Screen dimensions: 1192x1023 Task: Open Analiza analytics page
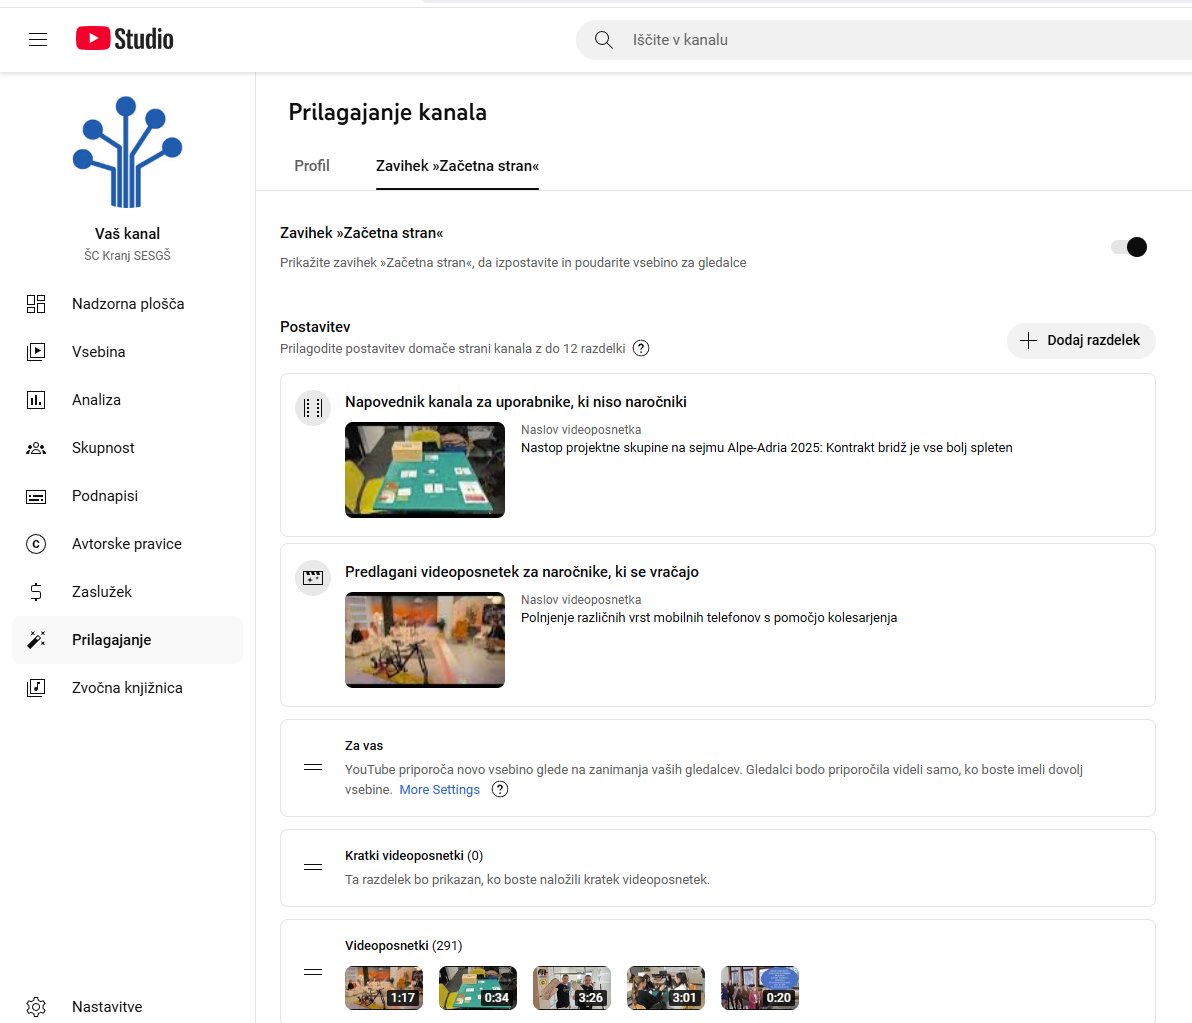point(96,400)
